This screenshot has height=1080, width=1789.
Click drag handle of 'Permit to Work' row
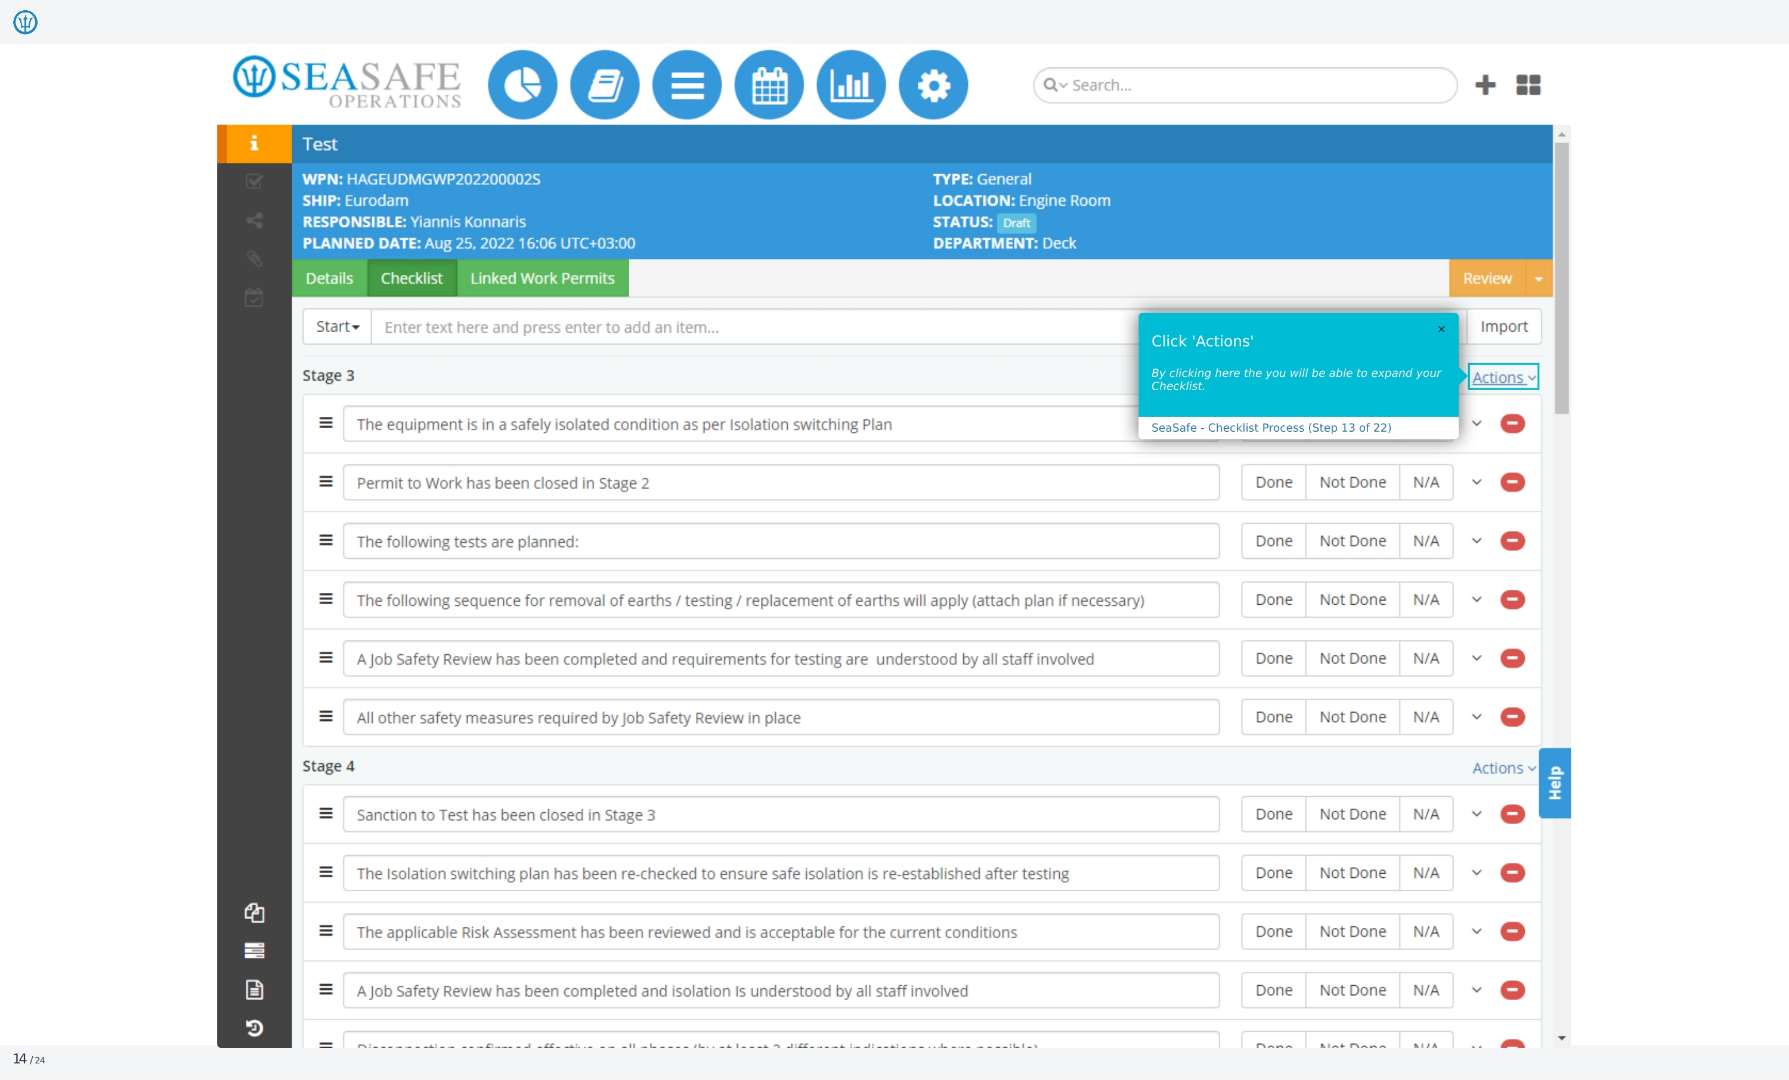pyautogui.click(x=326, y=481)
